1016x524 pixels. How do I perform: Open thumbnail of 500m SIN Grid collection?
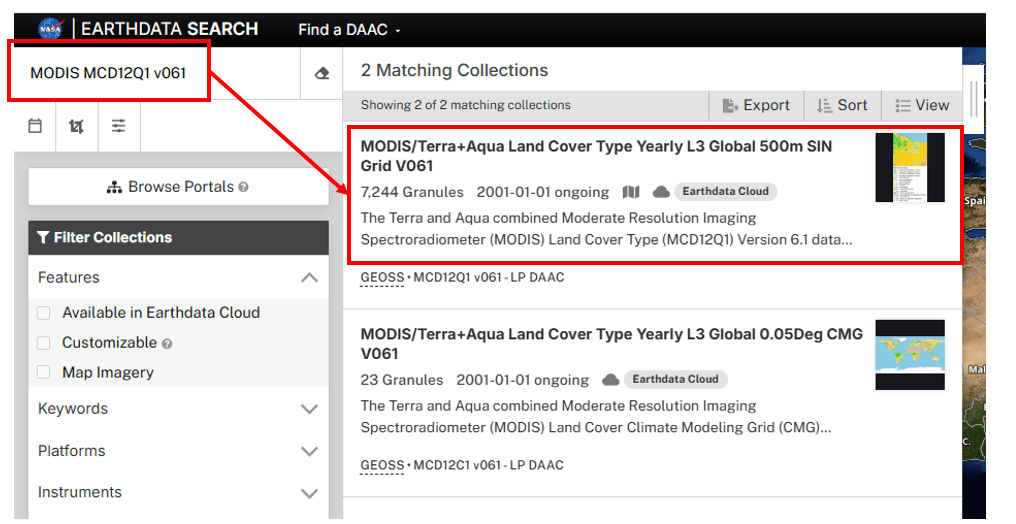[910, 168]
